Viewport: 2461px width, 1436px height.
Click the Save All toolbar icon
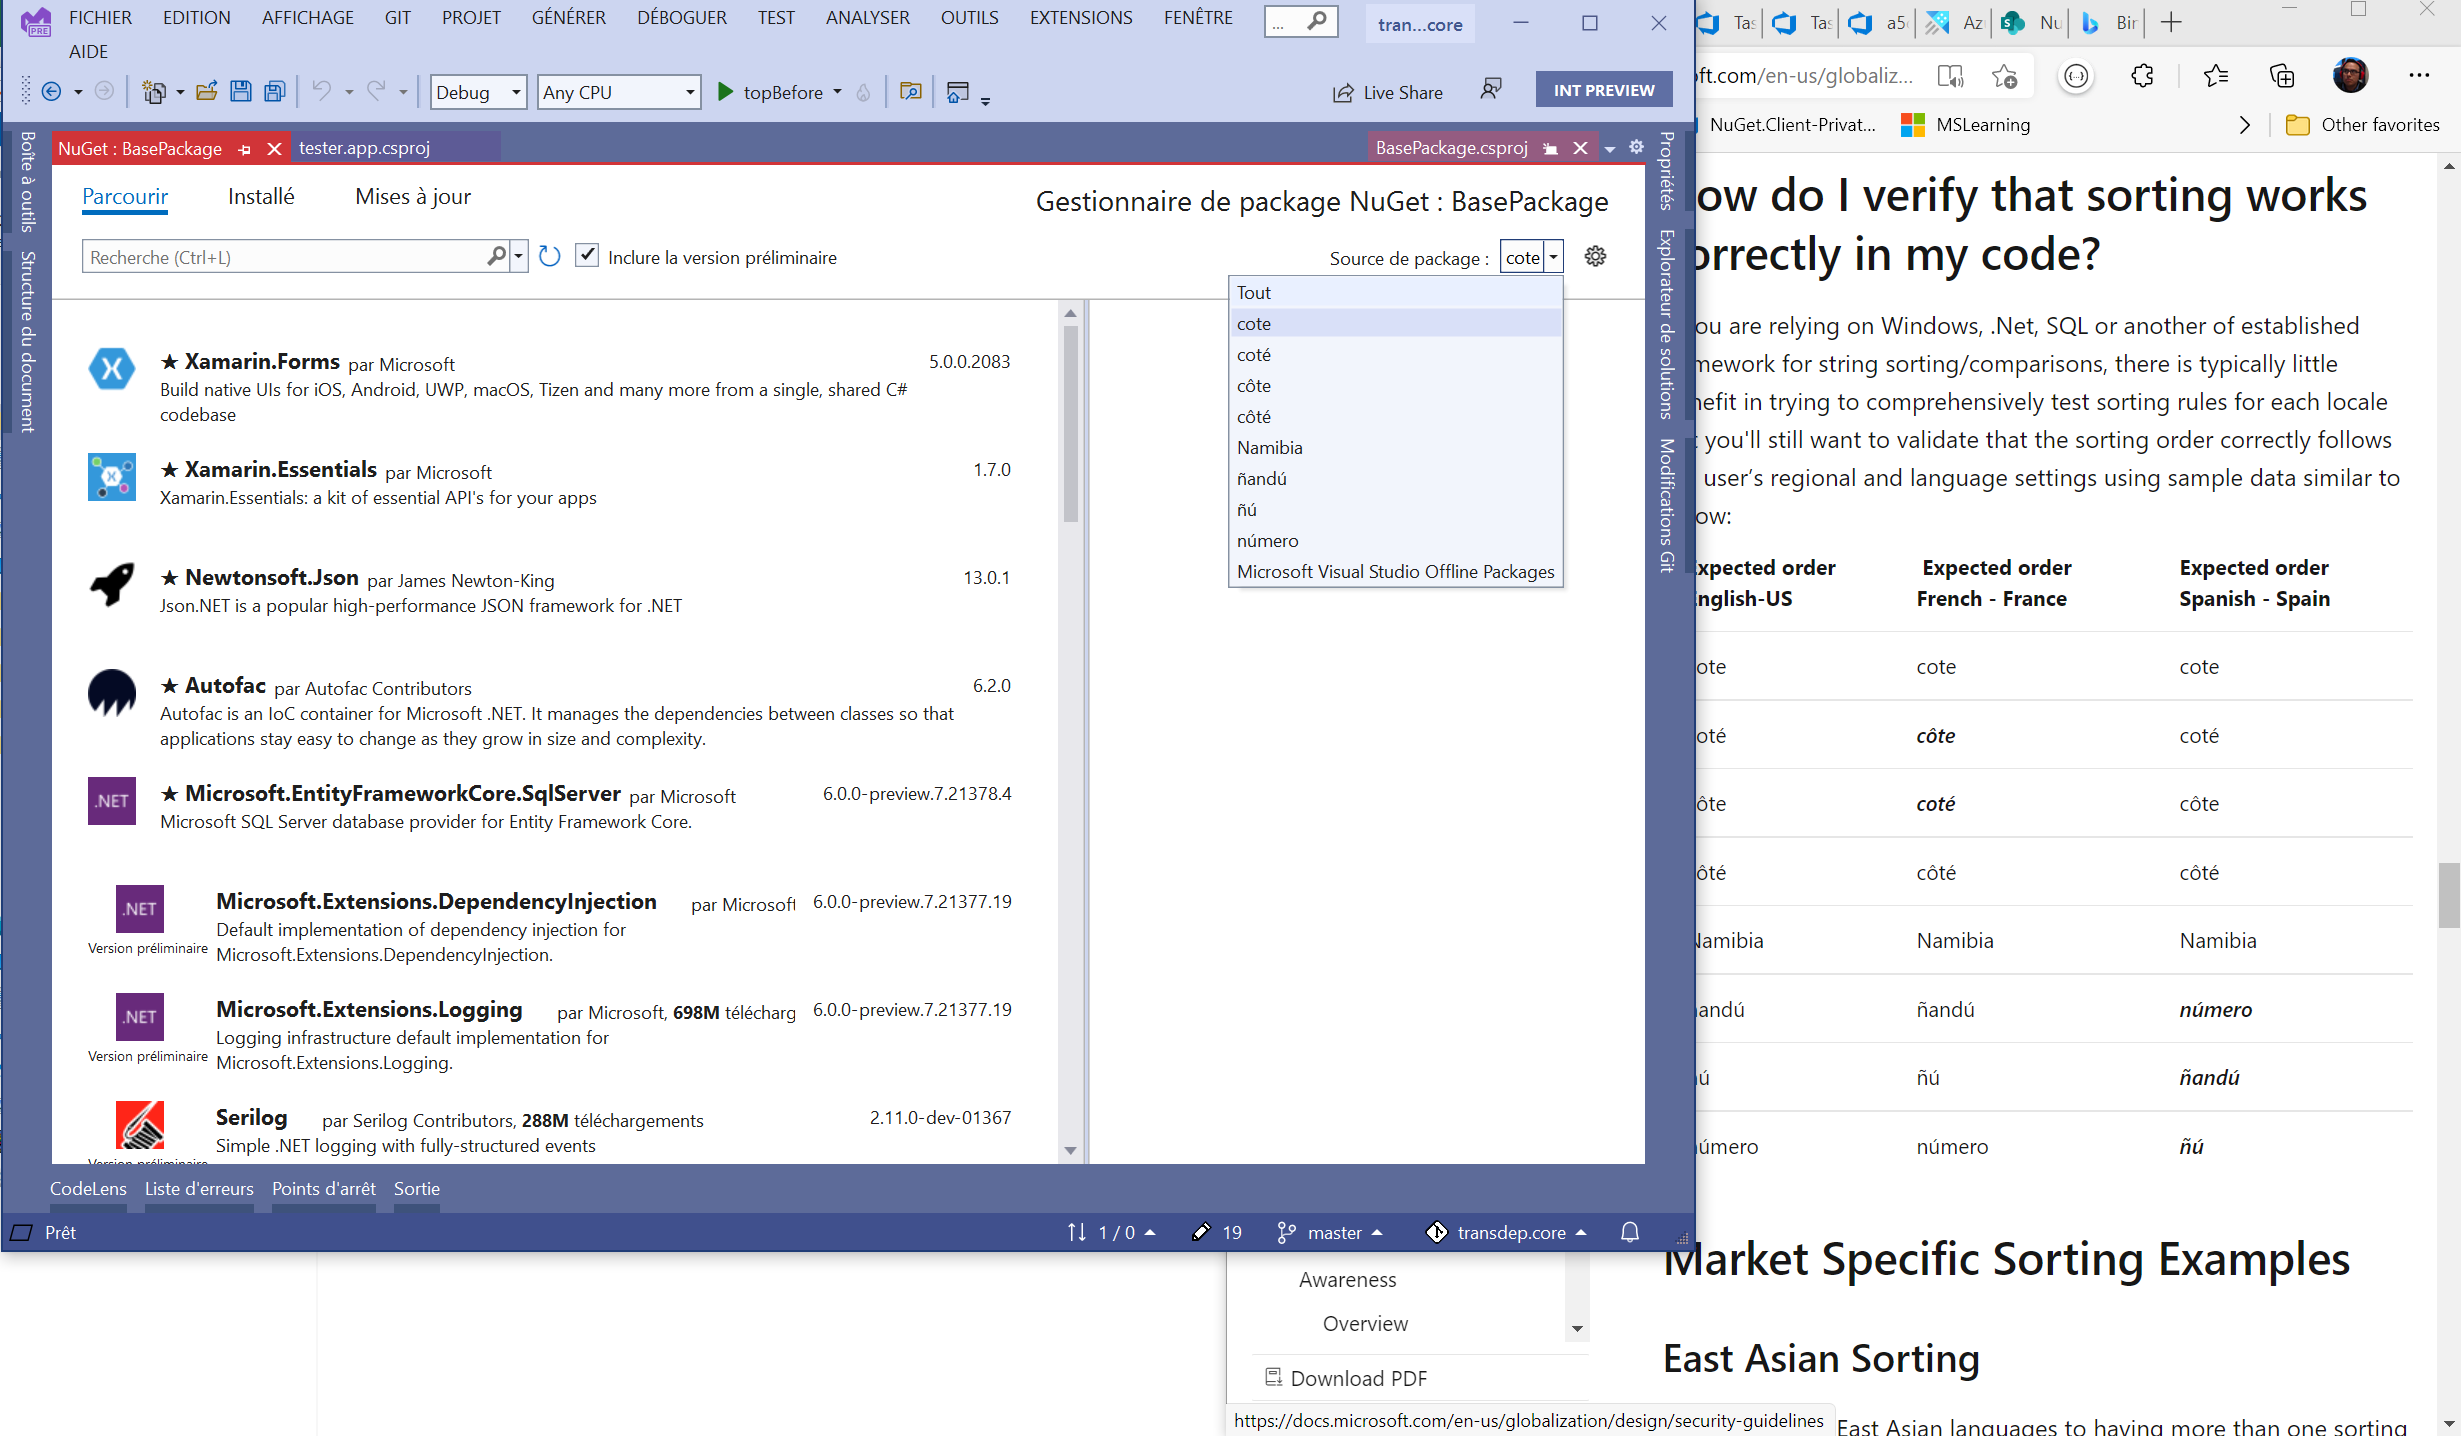tap(273, 91)
